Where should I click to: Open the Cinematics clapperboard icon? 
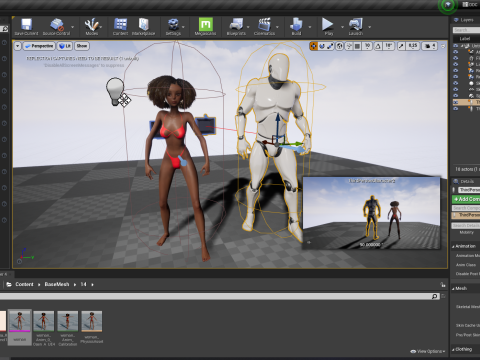point(264,27)
